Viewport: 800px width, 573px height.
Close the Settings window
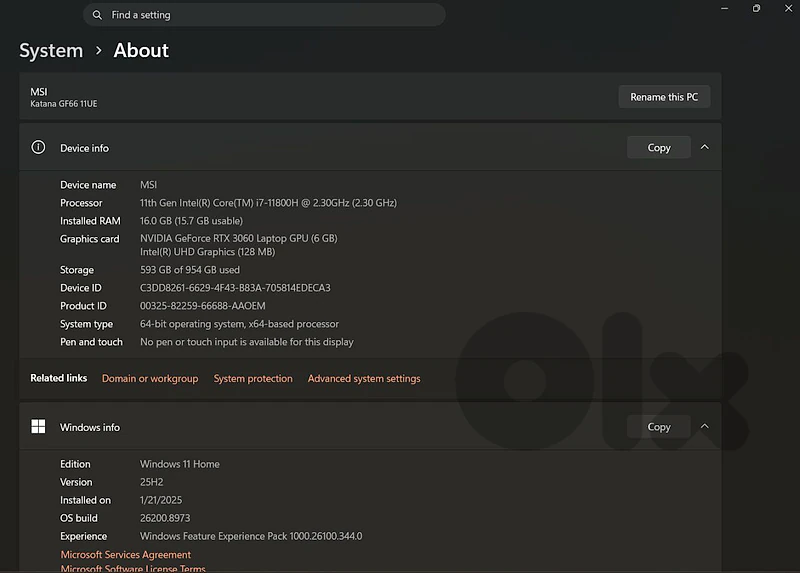coord(788,8)
